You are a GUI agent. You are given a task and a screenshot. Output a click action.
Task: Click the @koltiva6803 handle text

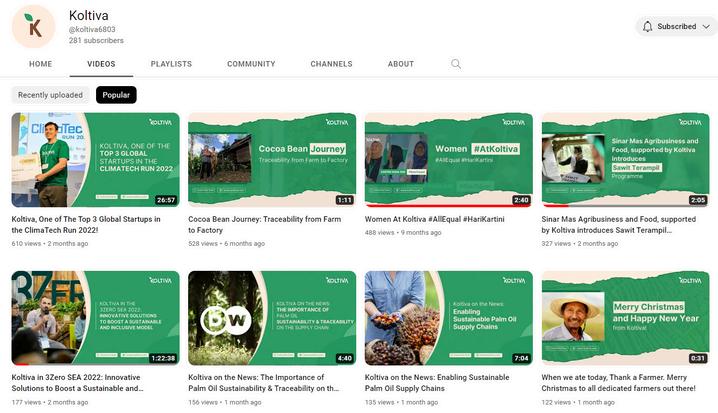pos(92,29)
